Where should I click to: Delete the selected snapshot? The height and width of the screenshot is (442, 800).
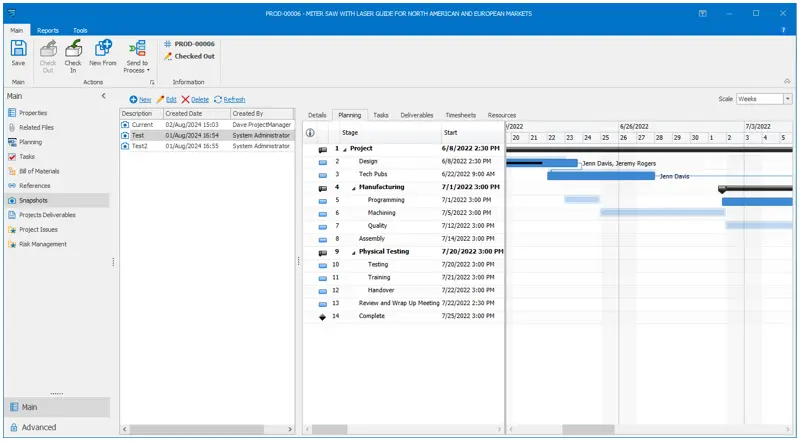point(195,100)
